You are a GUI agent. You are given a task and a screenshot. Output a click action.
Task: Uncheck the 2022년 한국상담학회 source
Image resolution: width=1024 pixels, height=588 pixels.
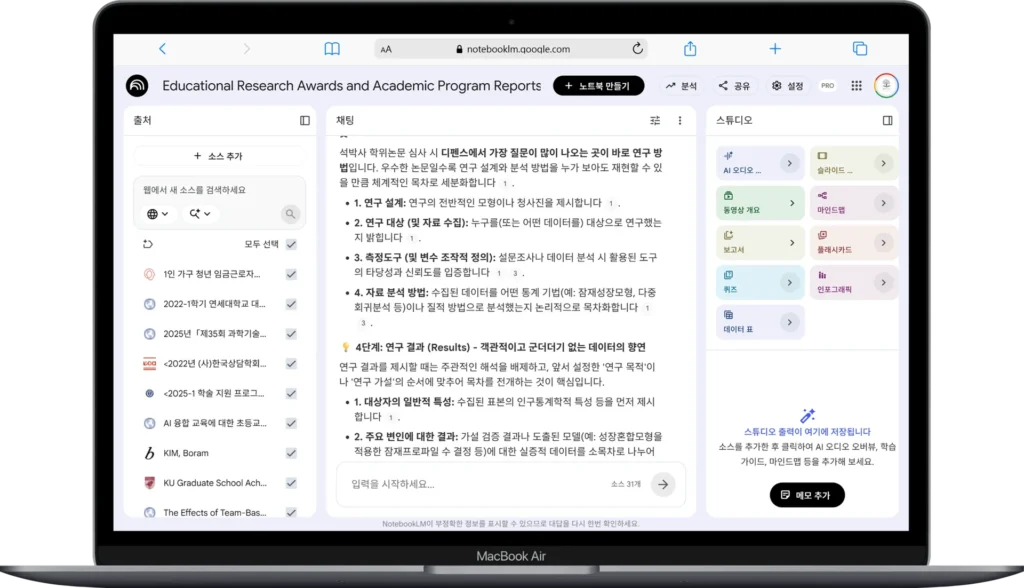click(291, 363)
